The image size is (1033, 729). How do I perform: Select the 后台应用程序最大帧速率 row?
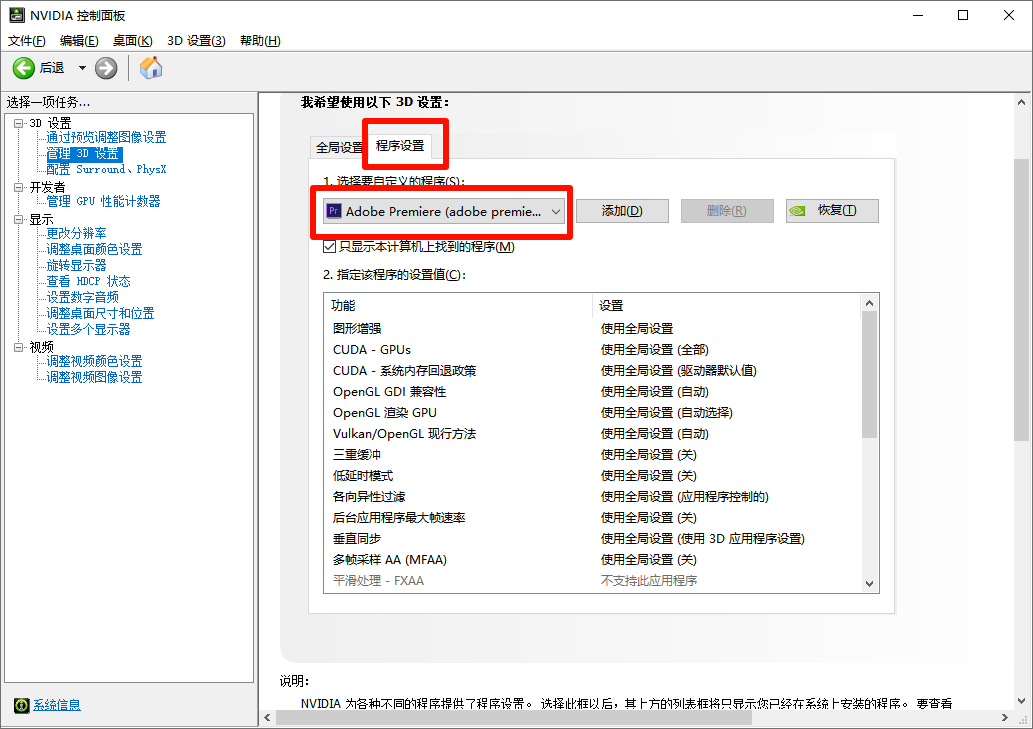click(x=593, y=518)
